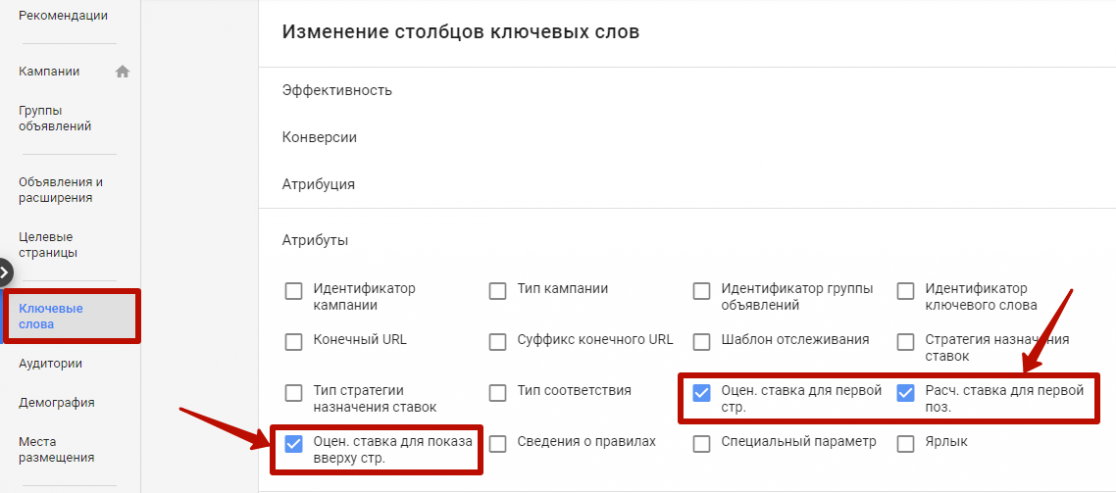
Task: Open Ключевые слова in the sidebar
Action: [x=51, y=317]
